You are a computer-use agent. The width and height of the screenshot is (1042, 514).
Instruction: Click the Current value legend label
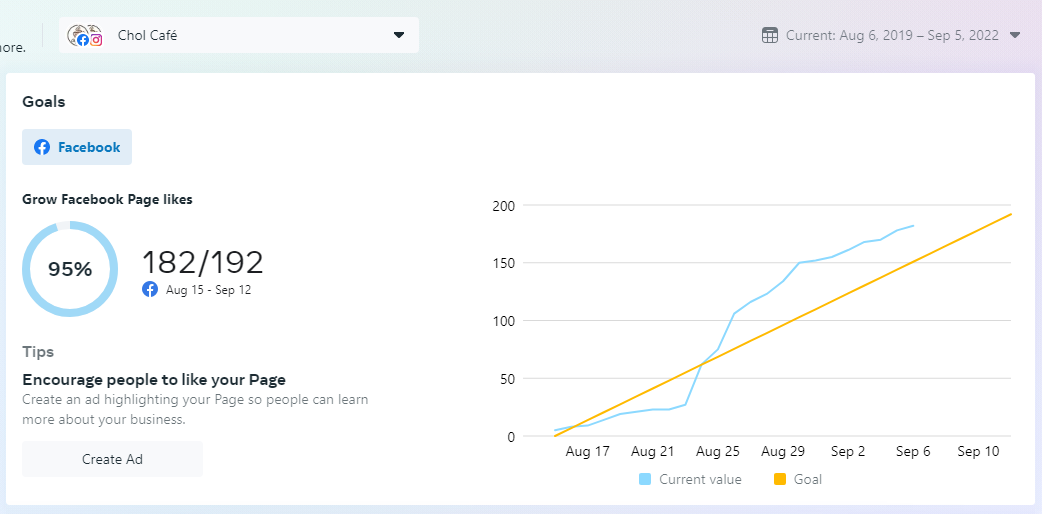[700, 479]
